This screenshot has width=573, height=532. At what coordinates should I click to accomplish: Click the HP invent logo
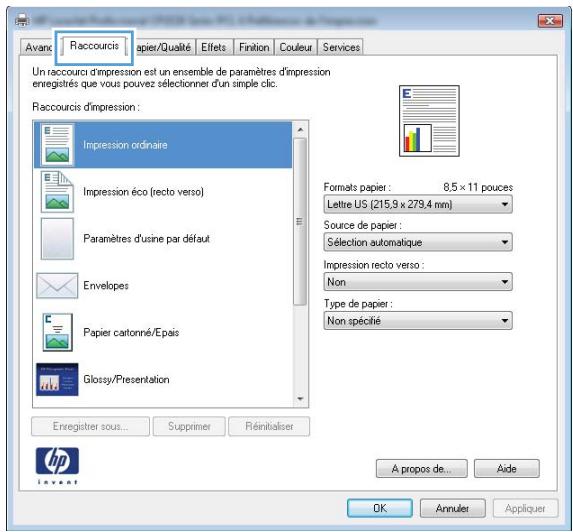[57, 466]
